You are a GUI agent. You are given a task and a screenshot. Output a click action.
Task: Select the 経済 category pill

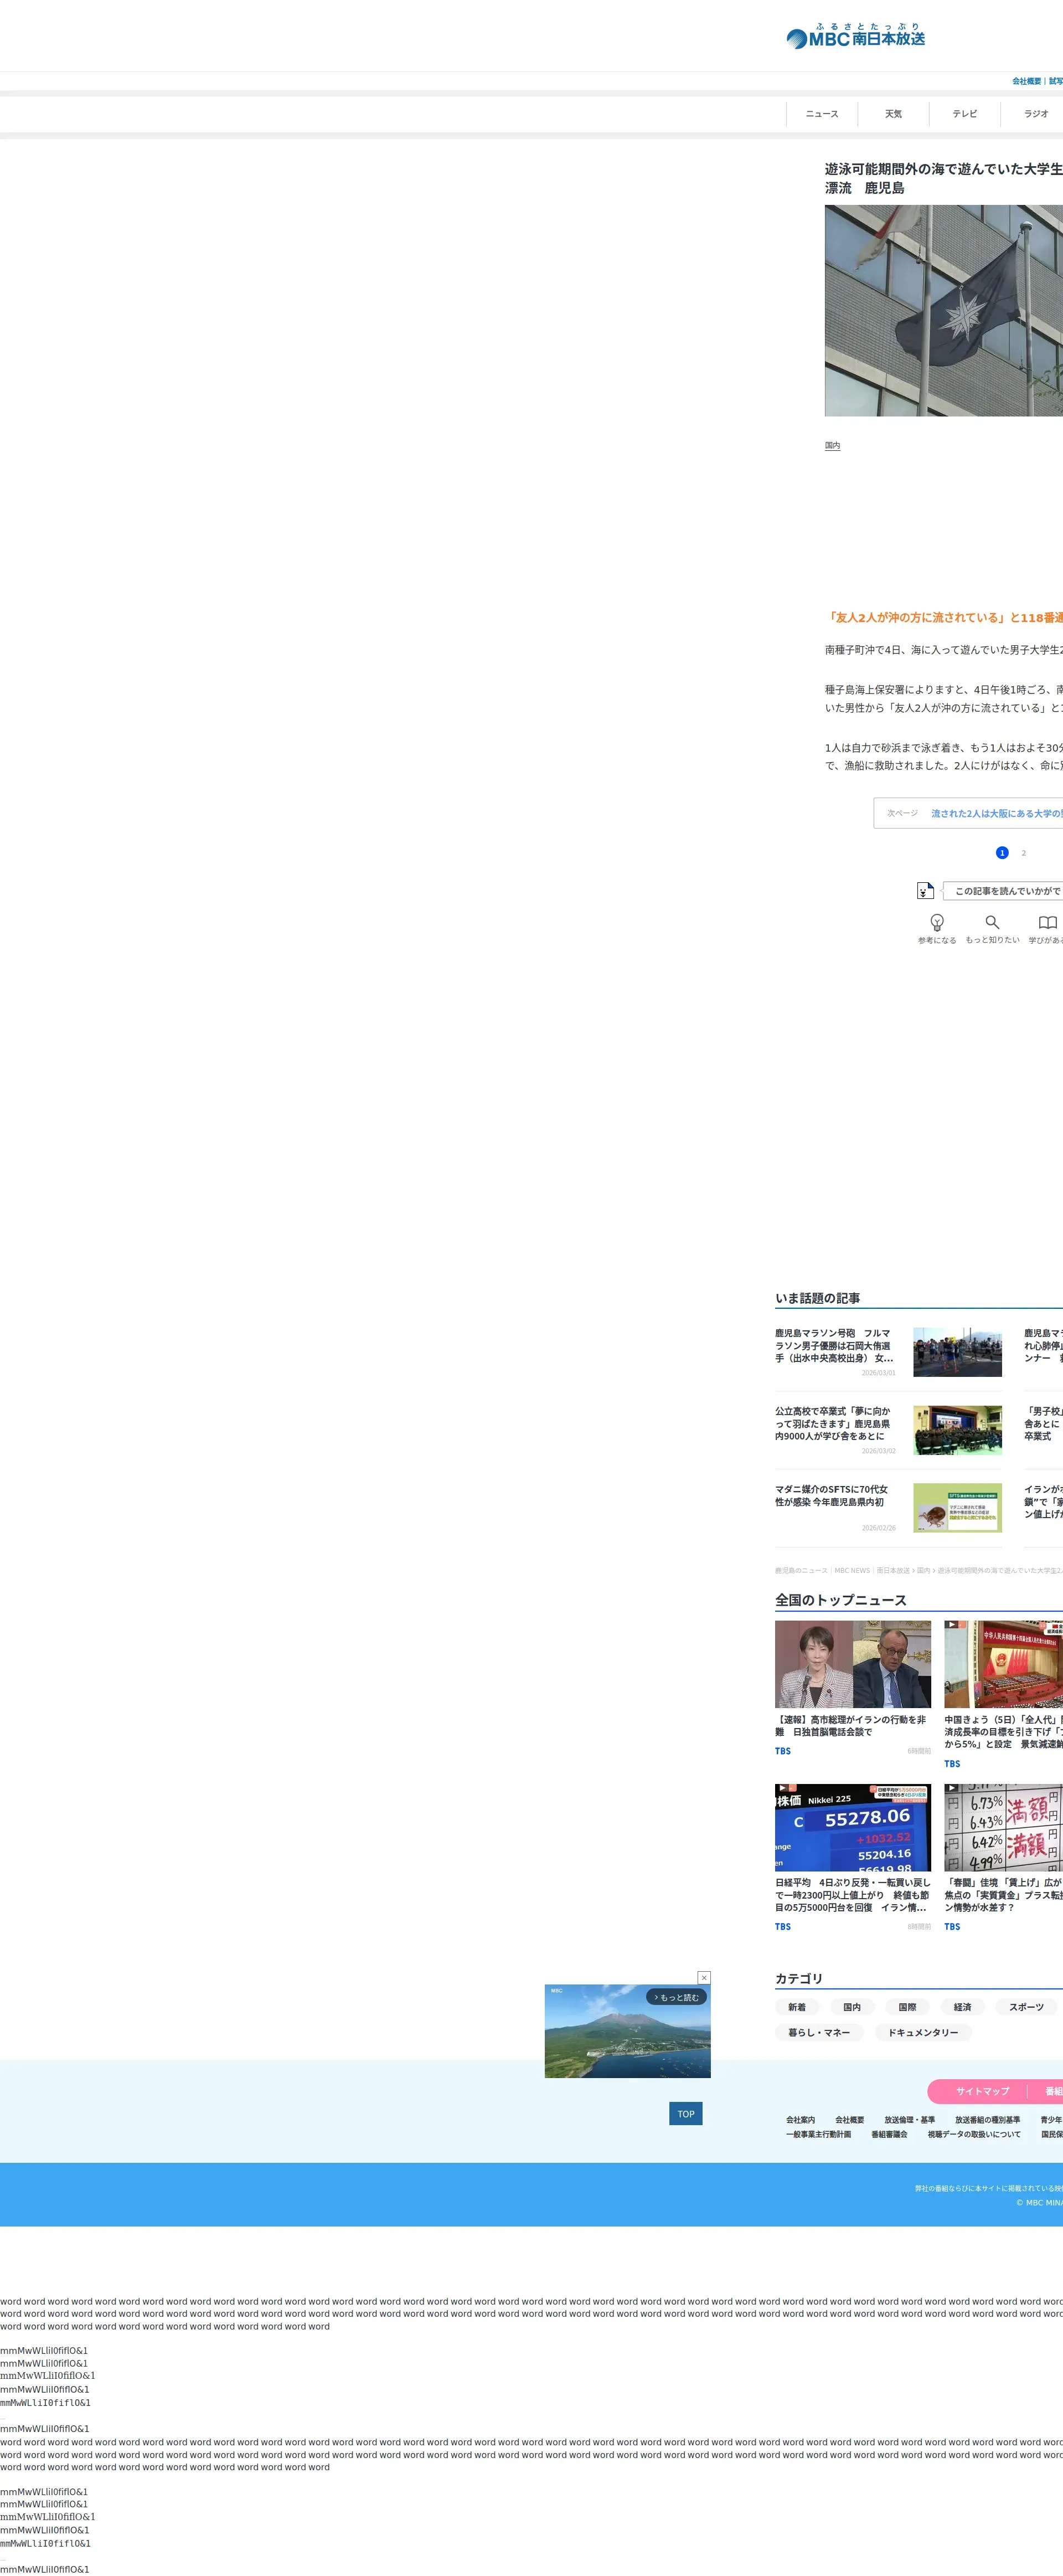point(962,2007)
